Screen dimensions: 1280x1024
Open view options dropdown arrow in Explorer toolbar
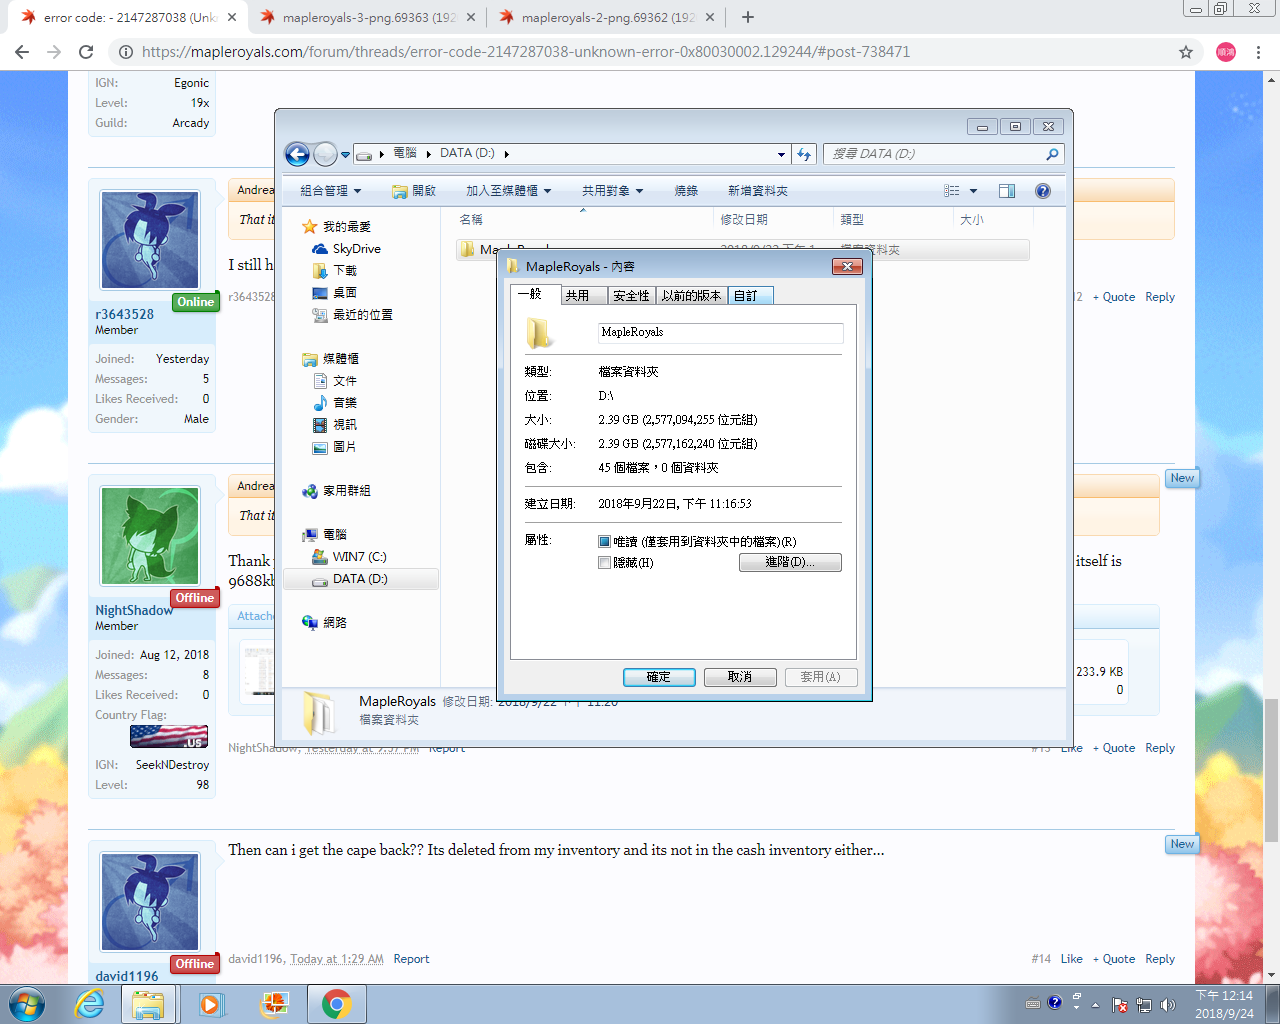point(973,191)
